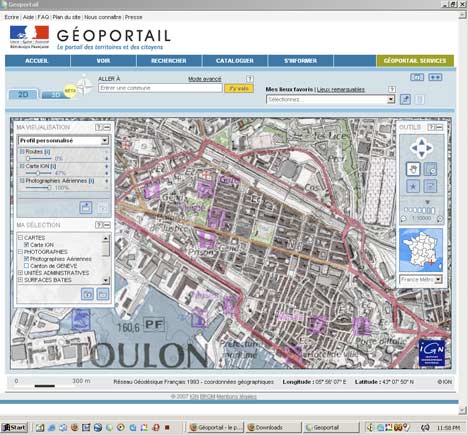Screen dimensions: 468x435
Task: Pan the map down with the bottom arrow
Action: click(422, 155)
